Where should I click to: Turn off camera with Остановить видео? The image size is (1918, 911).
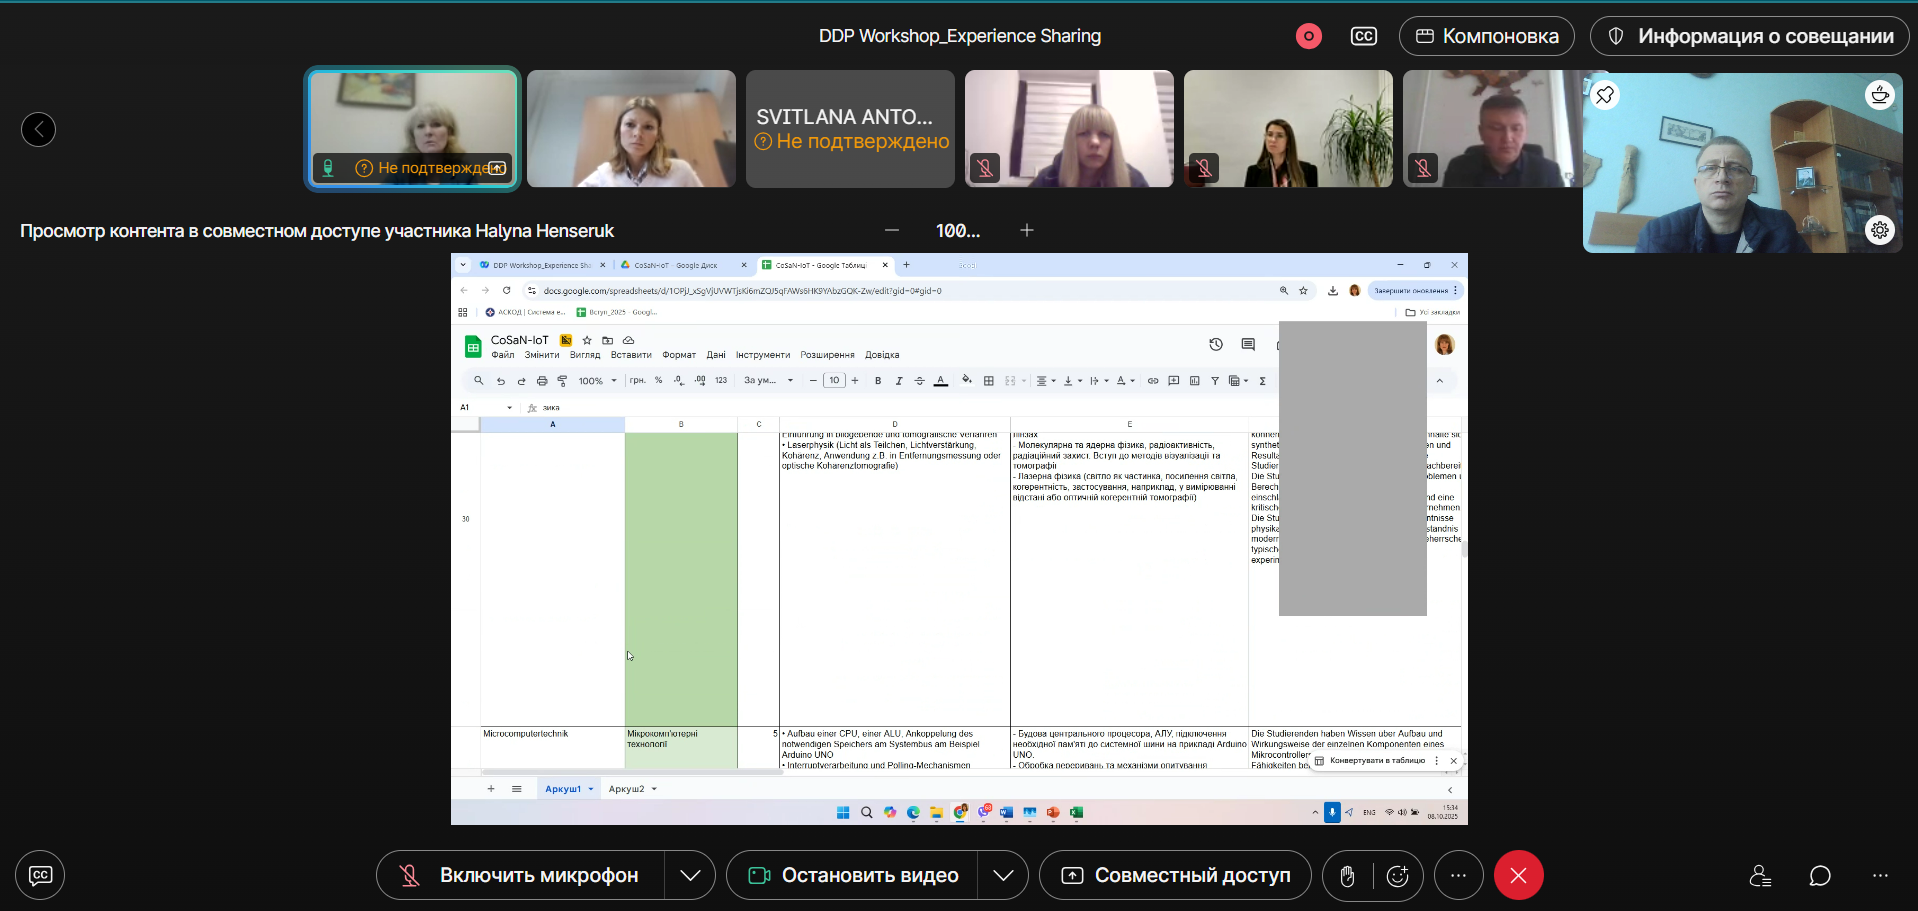853,876
